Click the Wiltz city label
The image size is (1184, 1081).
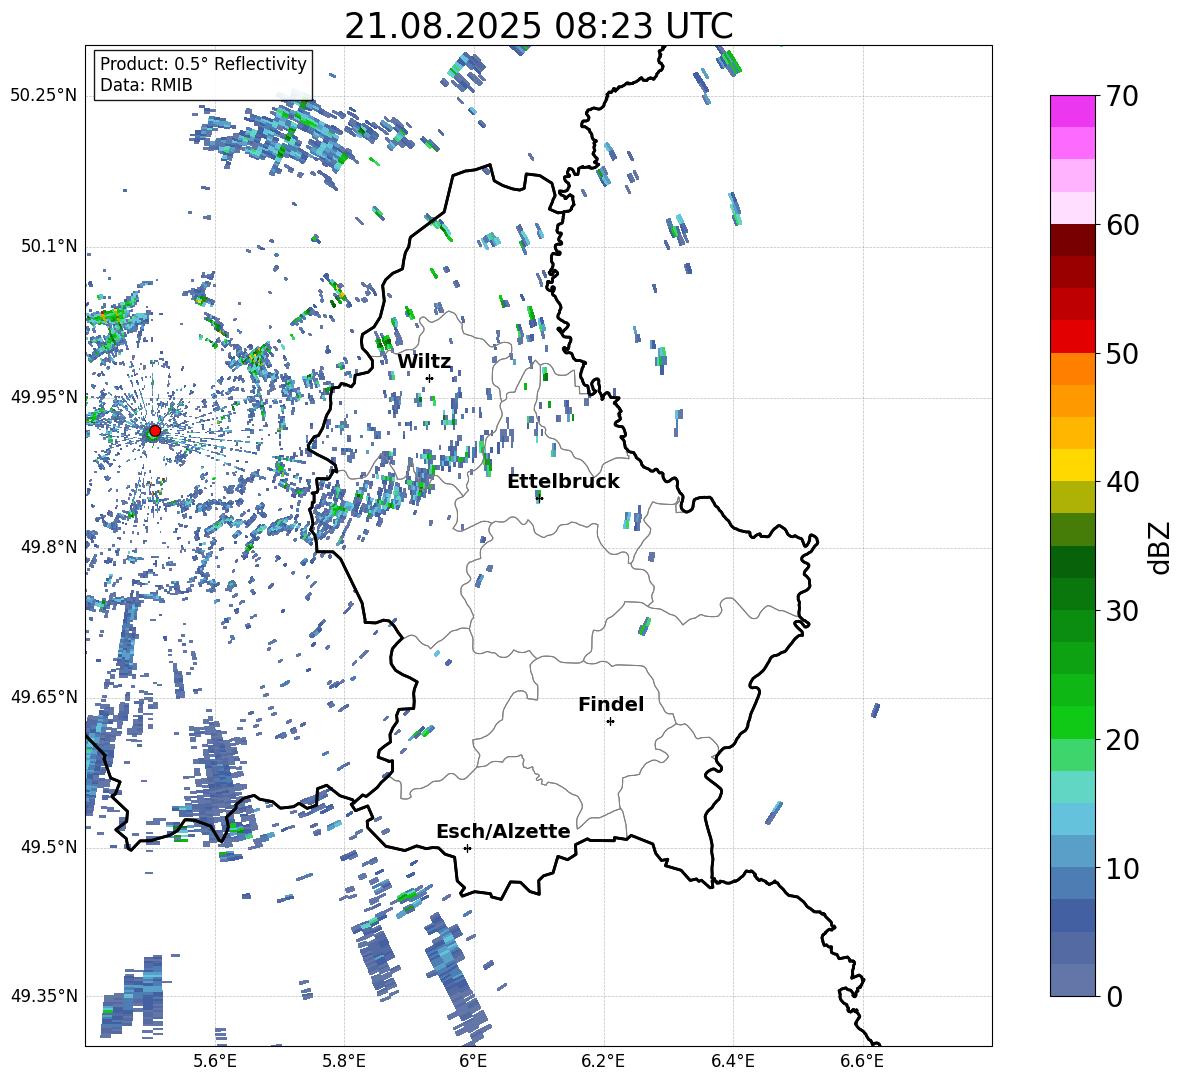pyautogui.click(x=424, y=362)
